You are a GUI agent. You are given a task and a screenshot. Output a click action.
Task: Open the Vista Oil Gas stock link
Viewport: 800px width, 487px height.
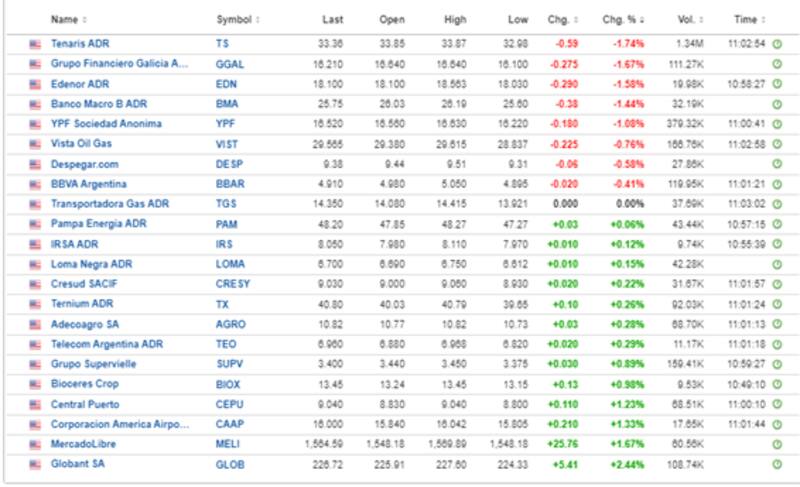click(x=84, y=144)
